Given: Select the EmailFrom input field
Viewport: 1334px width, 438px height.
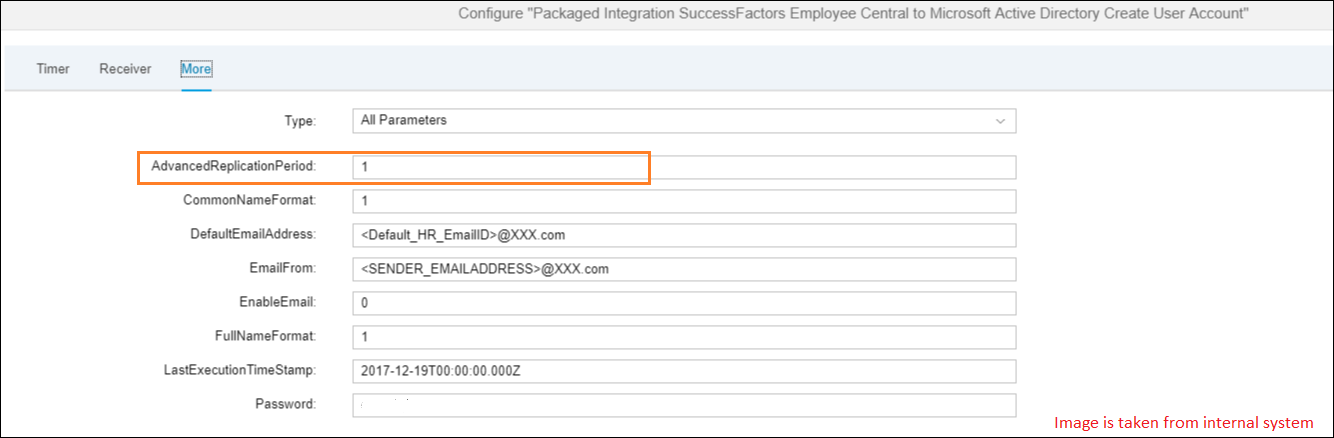Looking at the screenshot, I should pos(684,269).
